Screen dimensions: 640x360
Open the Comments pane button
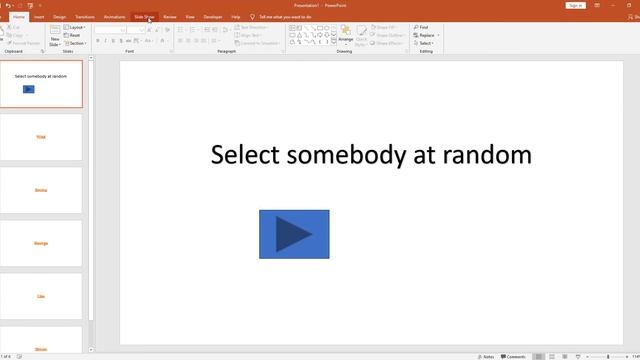pos(513,357)
